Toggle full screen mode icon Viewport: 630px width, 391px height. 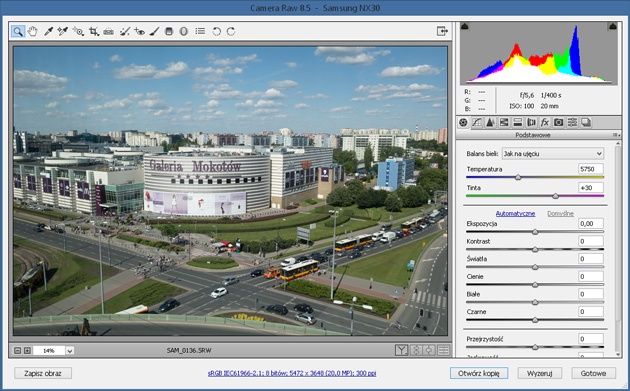[x=442, y=31]
